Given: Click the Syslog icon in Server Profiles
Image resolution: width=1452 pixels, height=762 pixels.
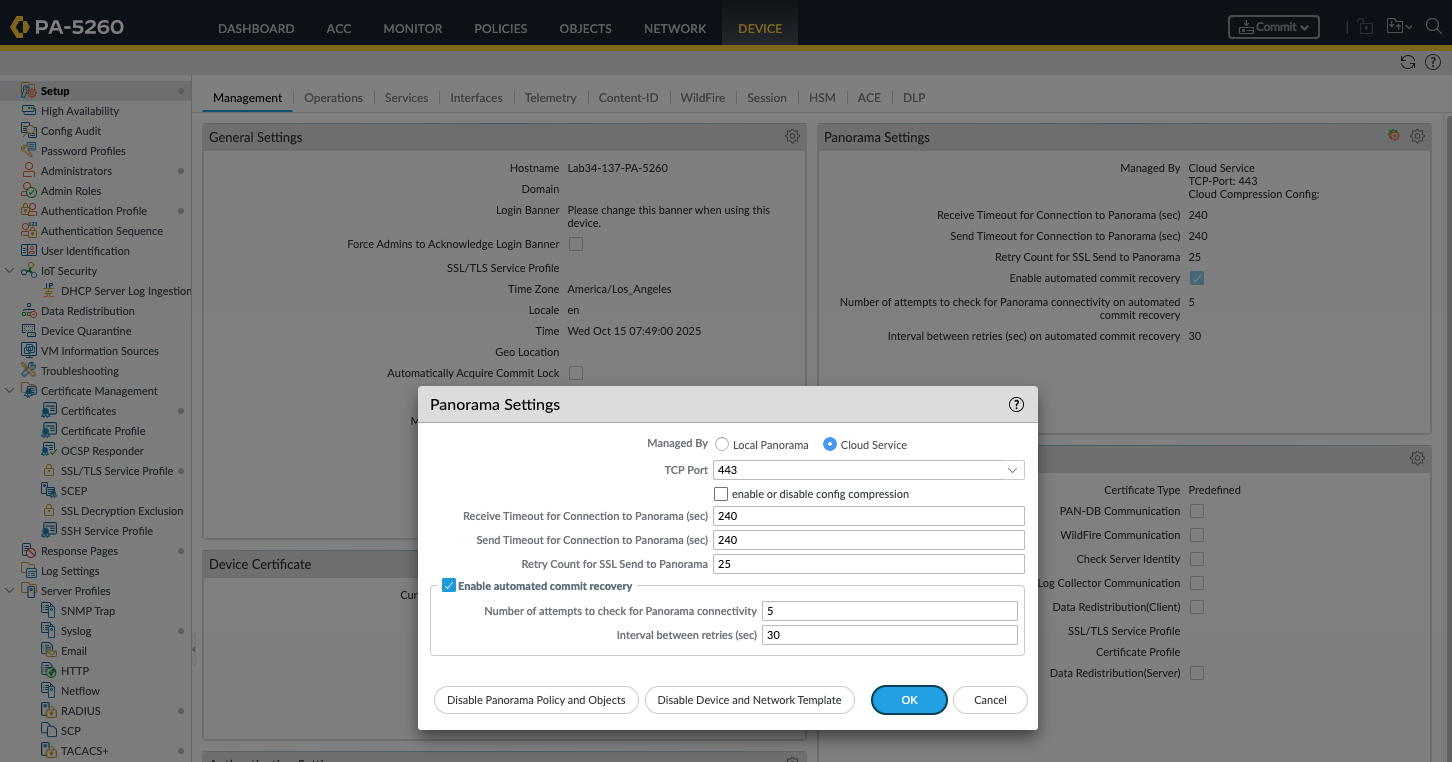Looking at the screenshot, I should click(x=49, y=631).
